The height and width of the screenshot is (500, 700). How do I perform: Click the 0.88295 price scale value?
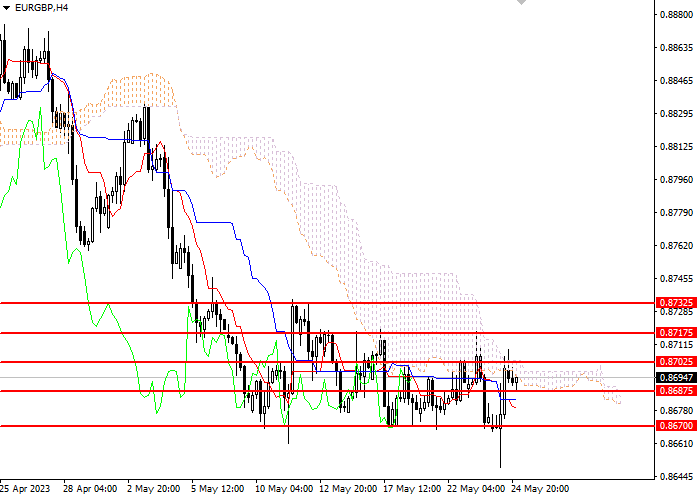point(676,114)
